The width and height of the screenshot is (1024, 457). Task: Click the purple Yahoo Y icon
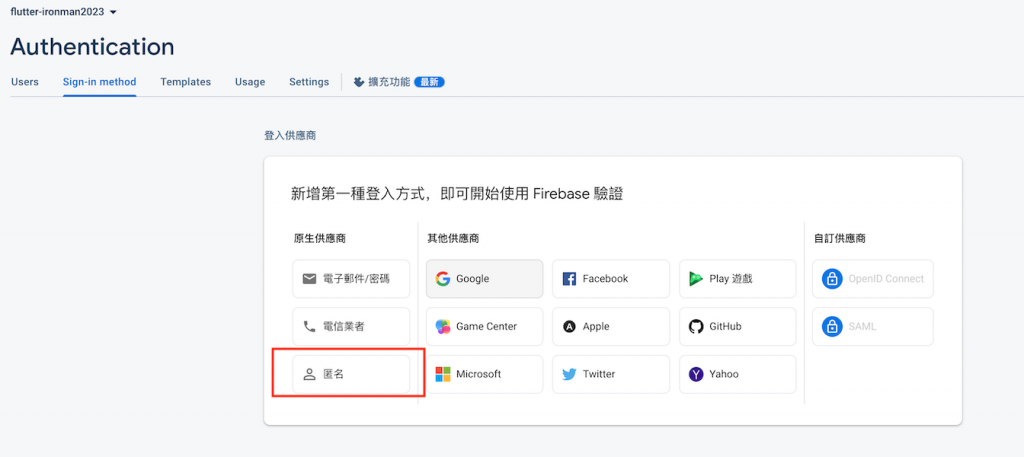click(696, 374)
